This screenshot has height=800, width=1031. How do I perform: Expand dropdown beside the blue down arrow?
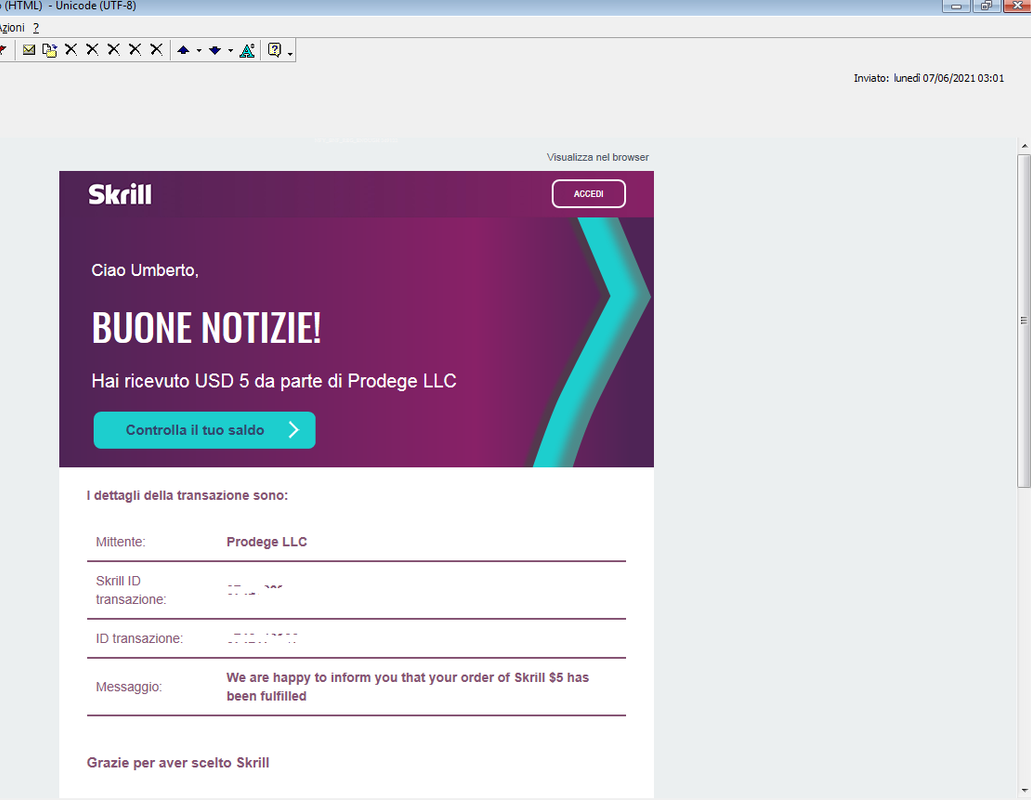click(x=230, y=51)
